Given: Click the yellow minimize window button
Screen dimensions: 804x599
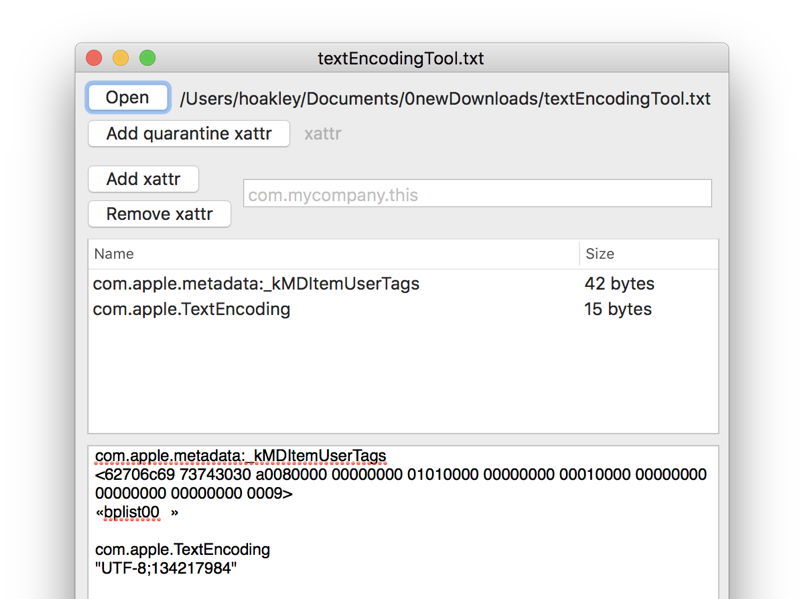Looking at the screenshot, I should point(120,59).
